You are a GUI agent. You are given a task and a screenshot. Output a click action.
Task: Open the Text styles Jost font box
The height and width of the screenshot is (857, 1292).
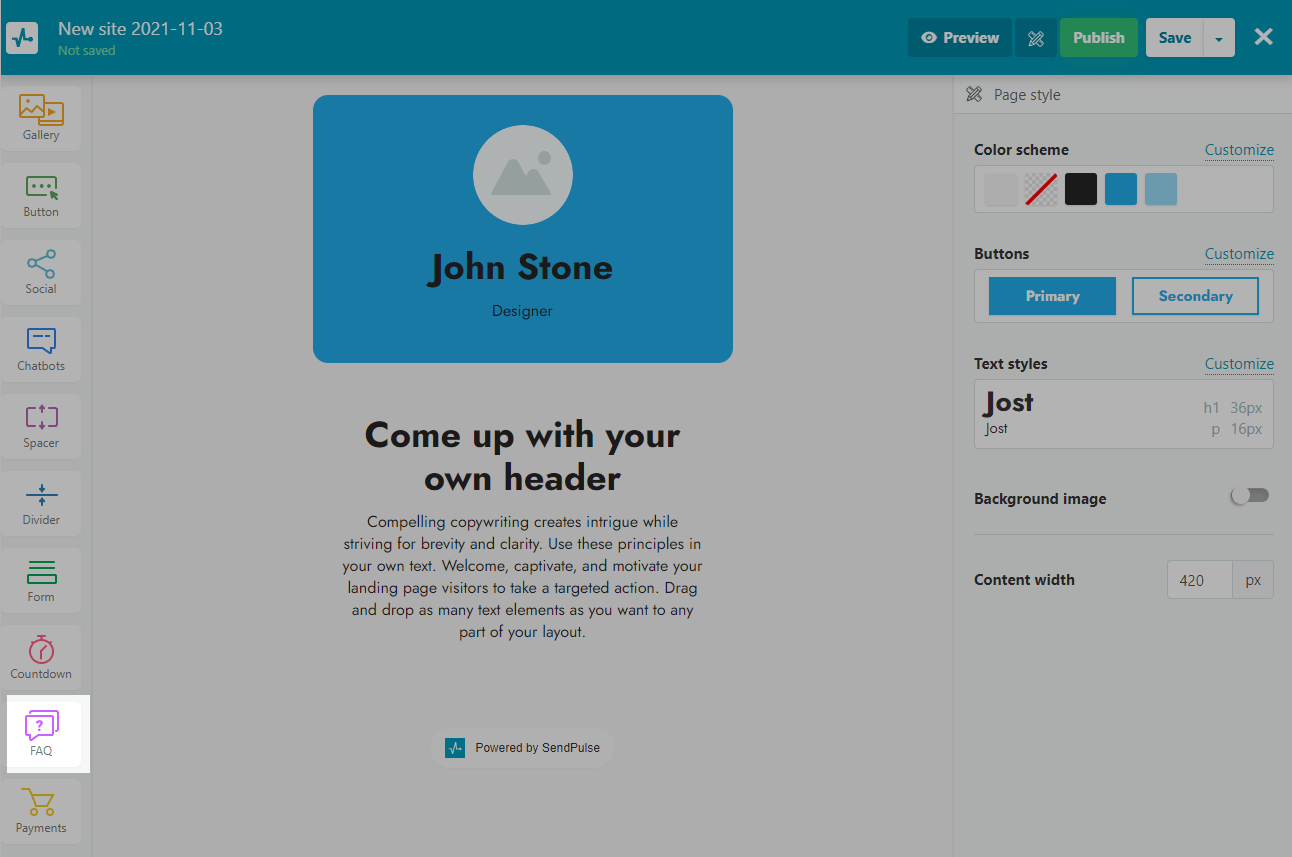(x=1123, y=414)
